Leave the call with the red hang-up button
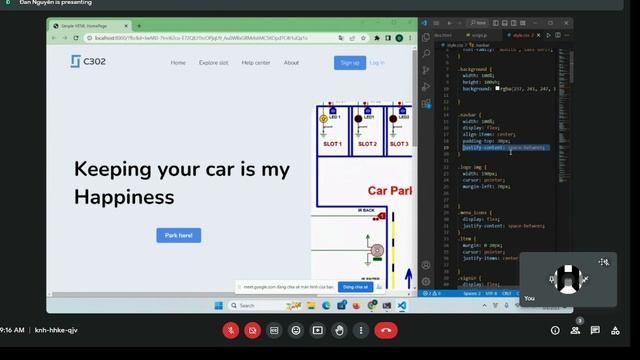640x360 pixels. point(386,330)
